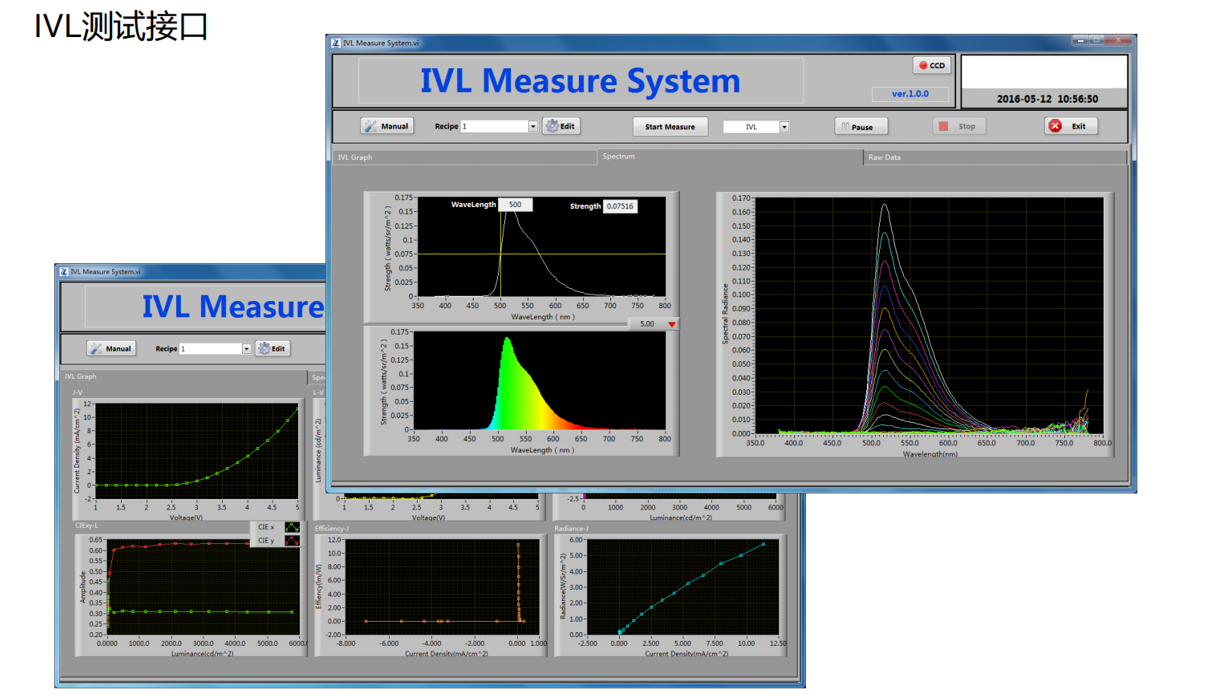This screenshot has height=698, width=1232.
Task: Open the 5.00 red arrow dropdown
Action: [x=672, y=324]
